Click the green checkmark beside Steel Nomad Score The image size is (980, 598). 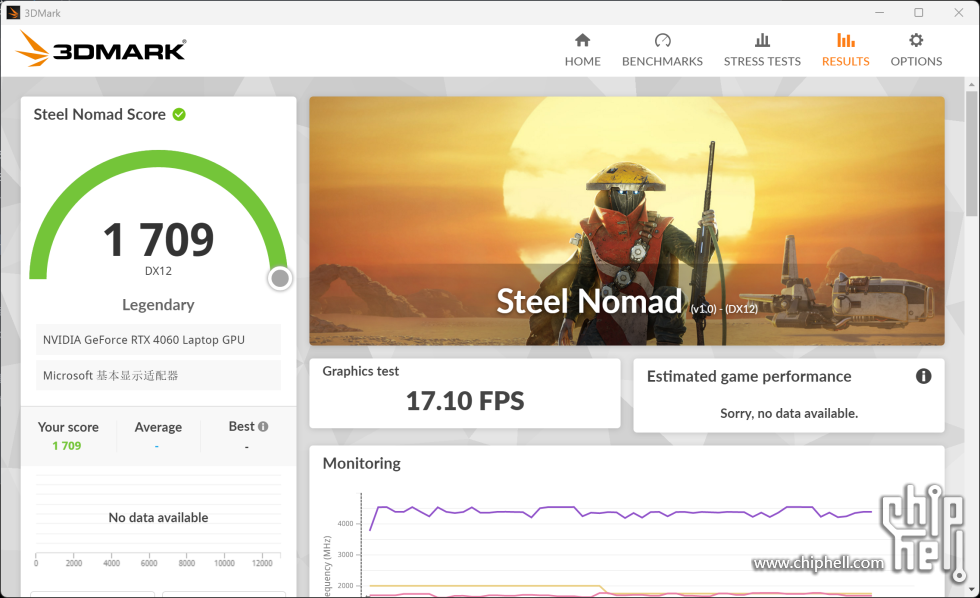pos(179,114)
